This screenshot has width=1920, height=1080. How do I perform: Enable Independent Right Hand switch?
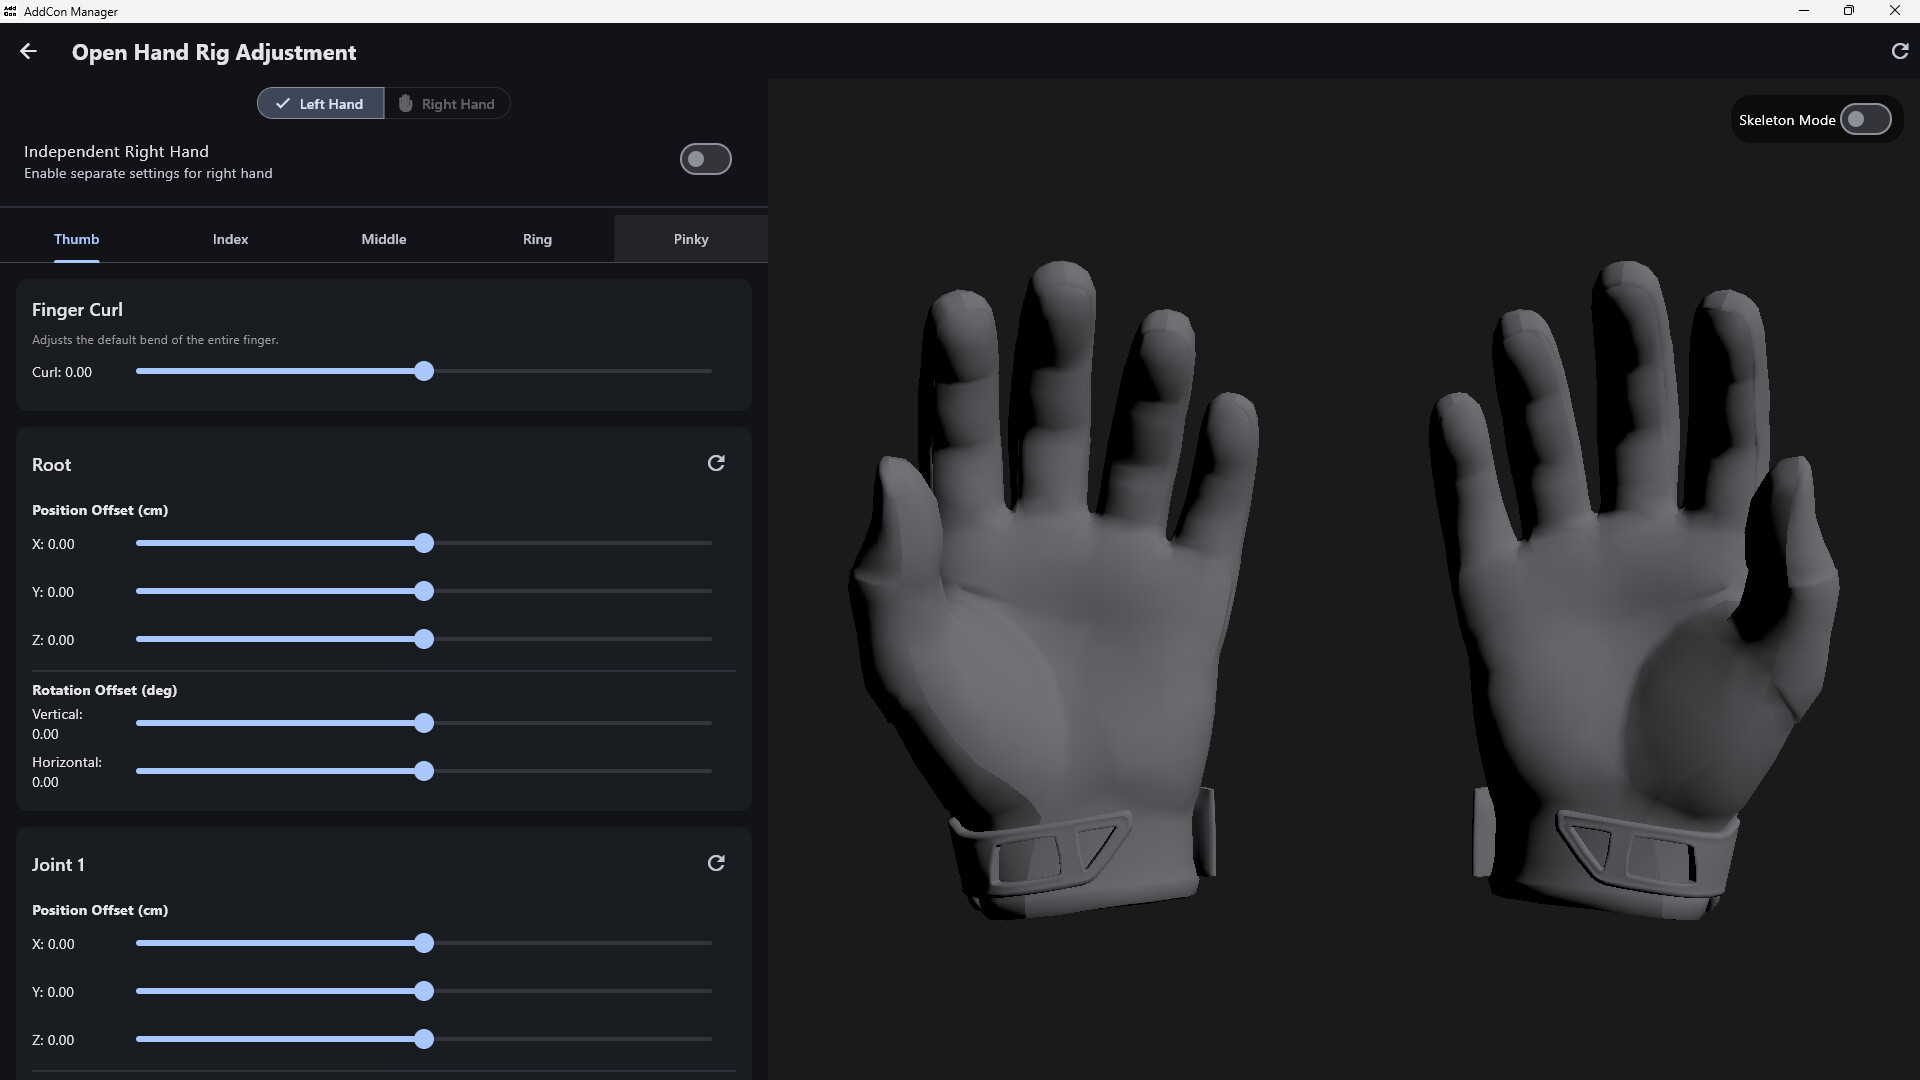click(705, 159)
